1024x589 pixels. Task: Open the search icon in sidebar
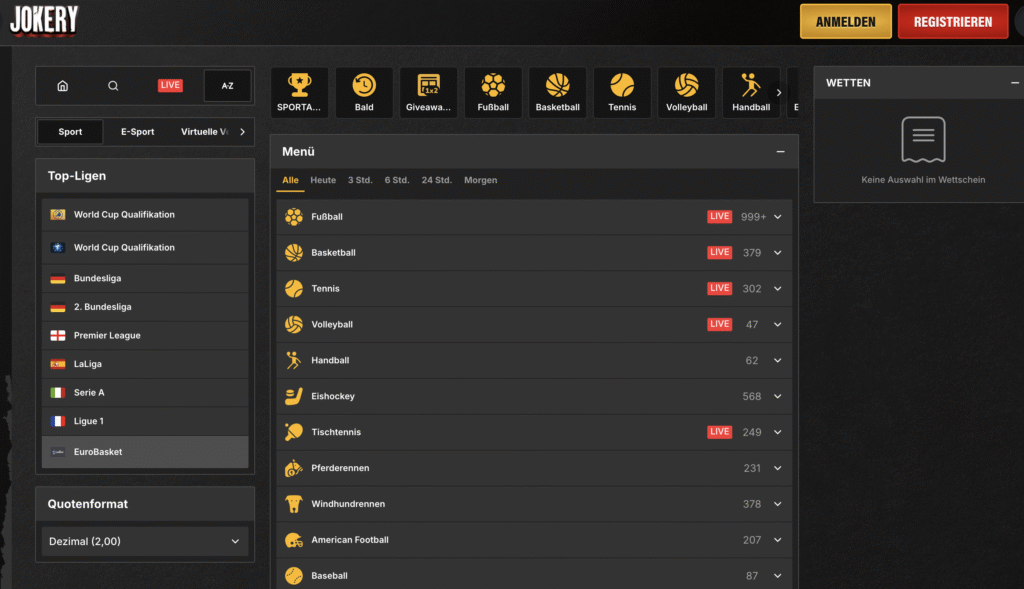pyautogui.click(x=113, y=86)
